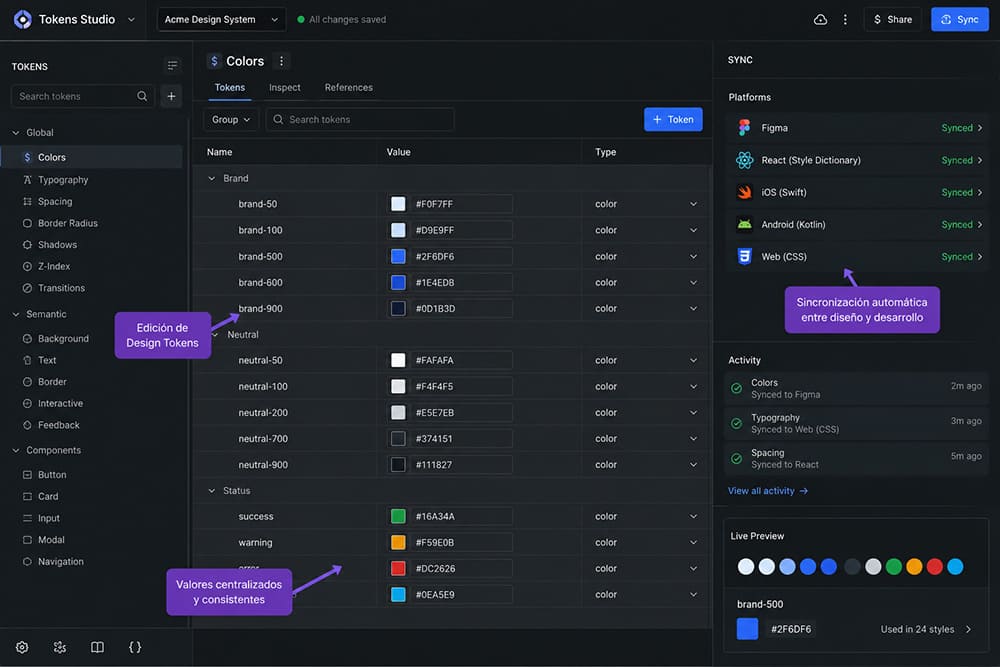Select Colors in the sidebar
The width and height of the screenshot is (1000, 667).
(x=92, y=158)
